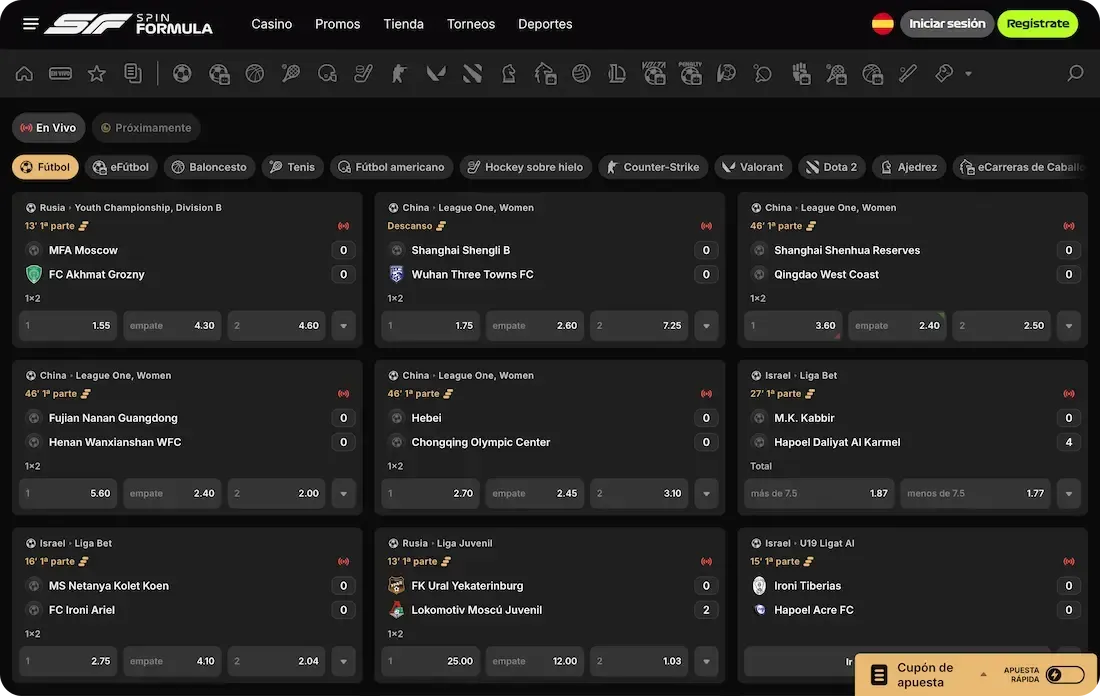The height and width of the screenshot is (696, 1100).
Task: Open statistics icon next to Descanso for Shanghai Shengli B
Action: [441, 226]
